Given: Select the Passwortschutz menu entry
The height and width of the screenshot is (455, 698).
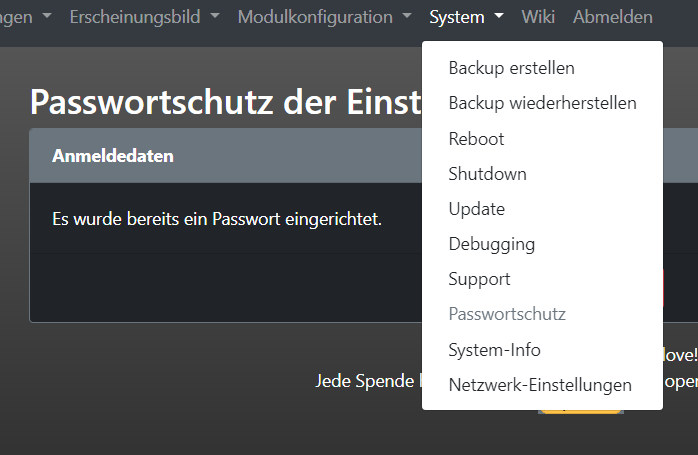Looking at the screenshot, I should pyautogui.click(x=506, y=314).
